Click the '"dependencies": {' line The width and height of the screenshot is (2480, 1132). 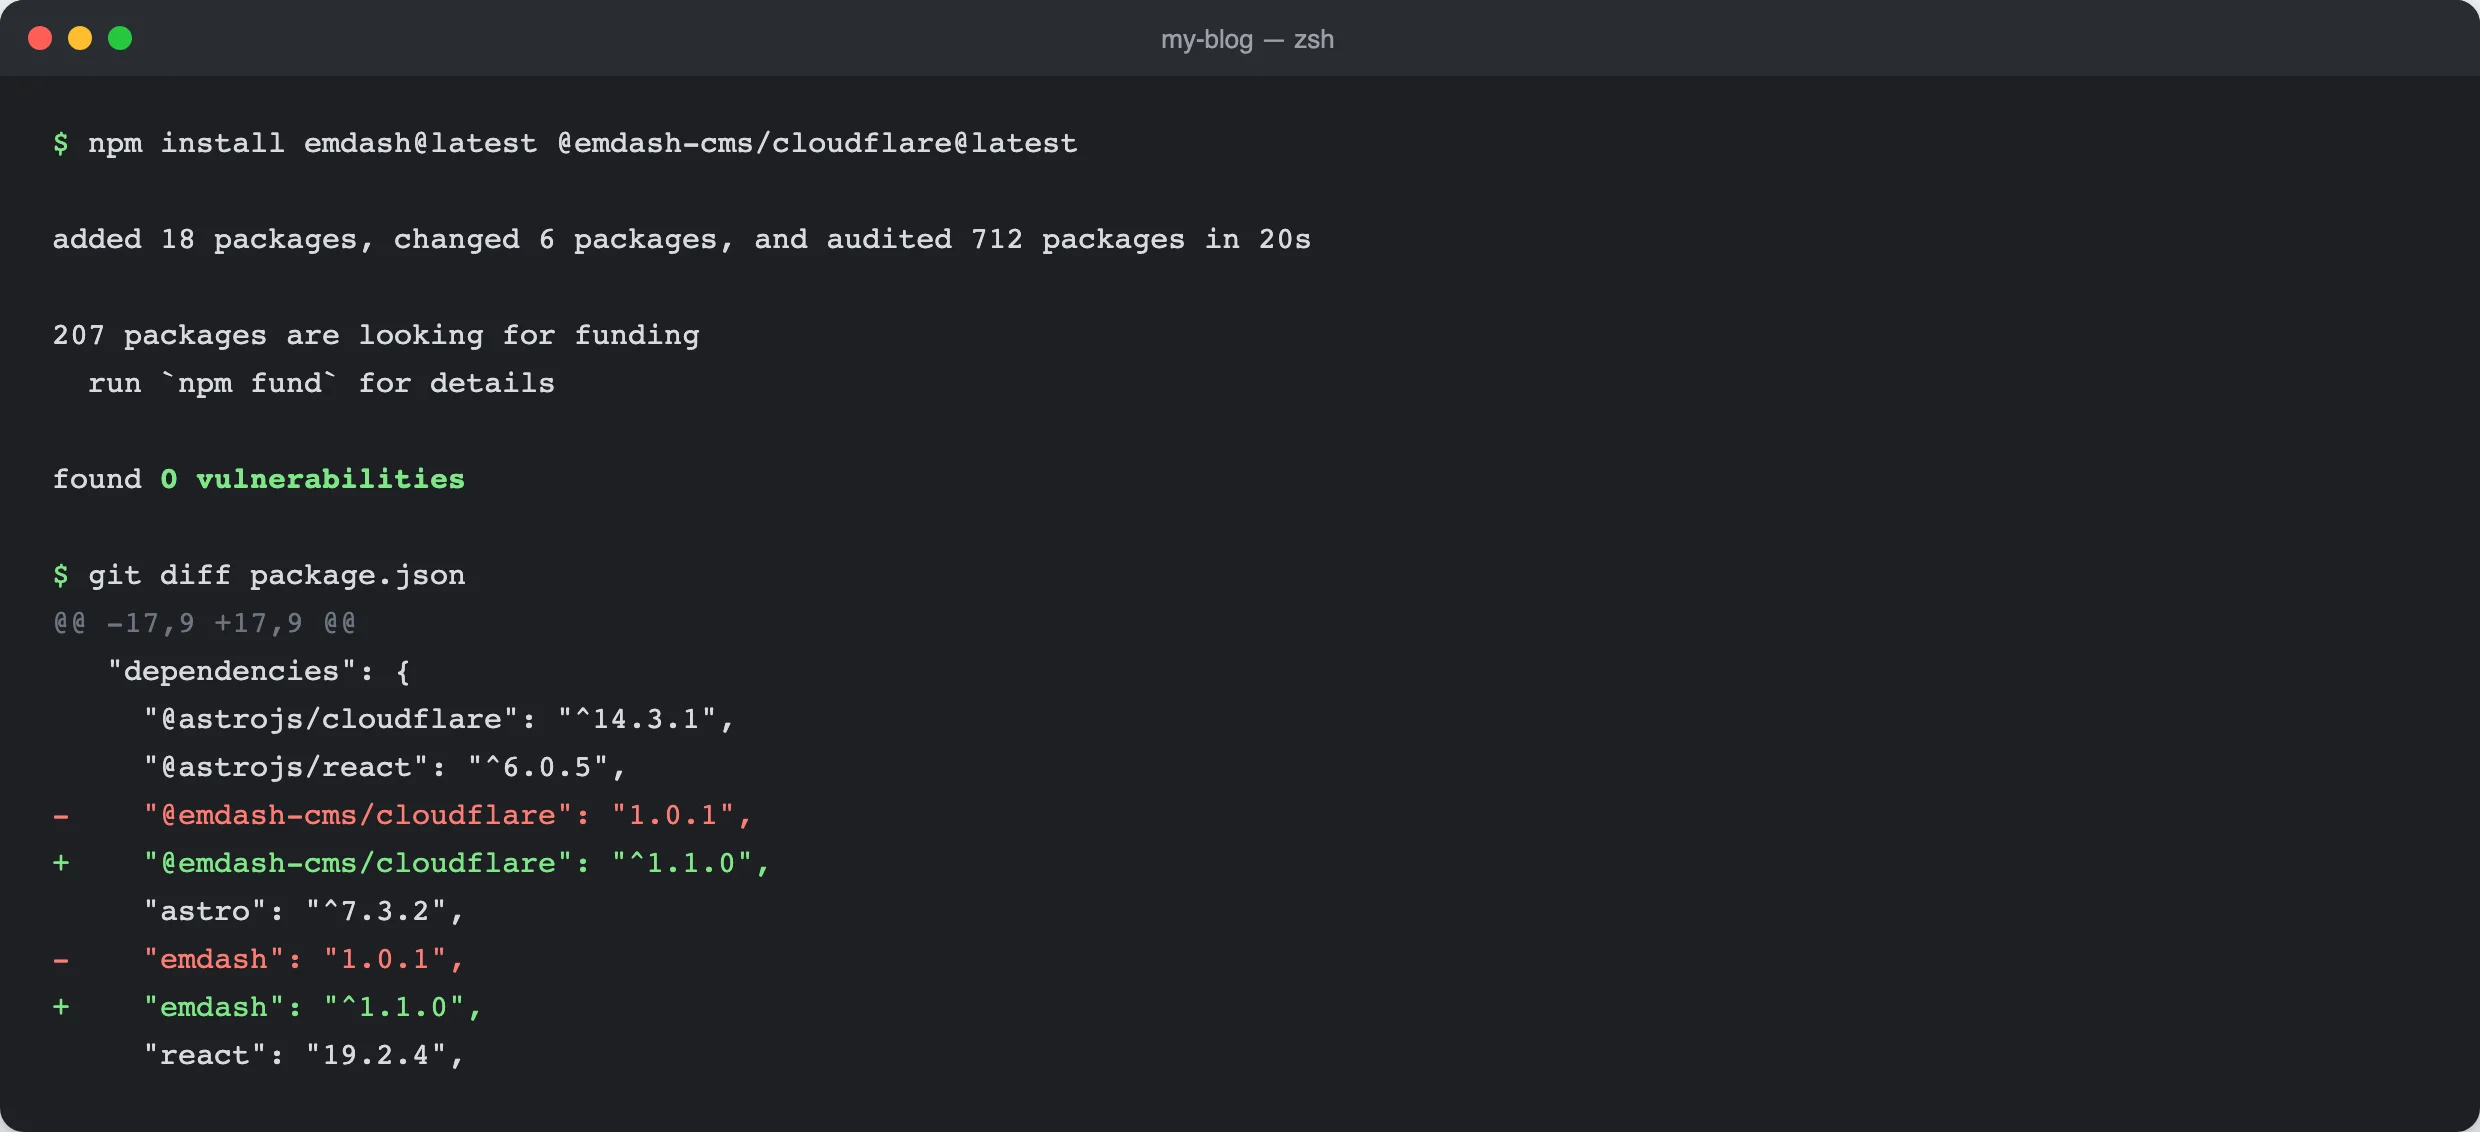[x=259, y=671]
